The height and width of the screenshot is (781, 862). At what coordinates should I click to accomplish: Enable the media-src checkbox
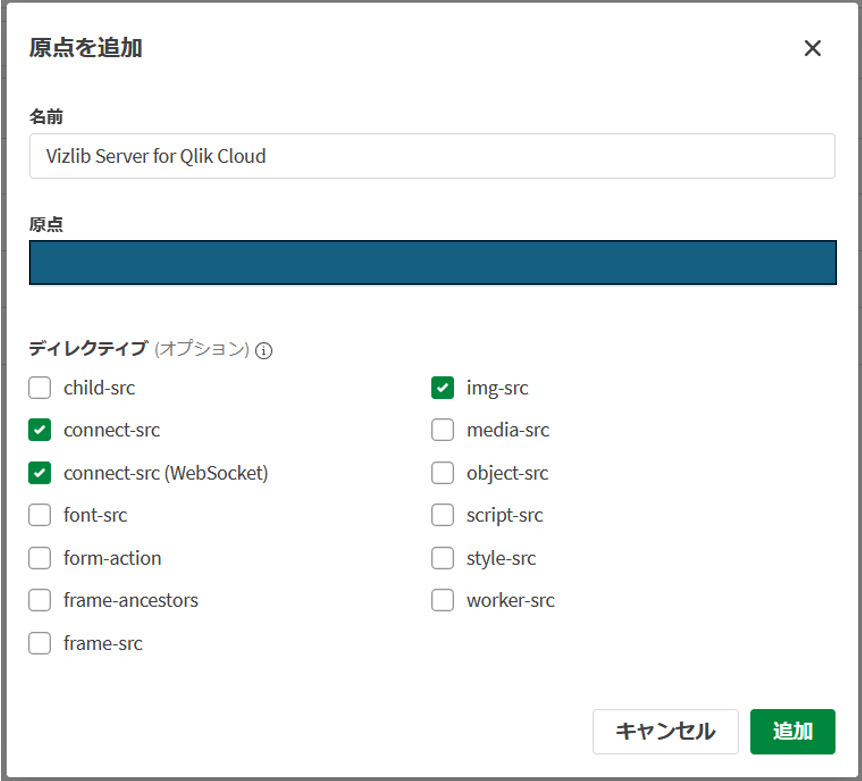tap(443, 430)
